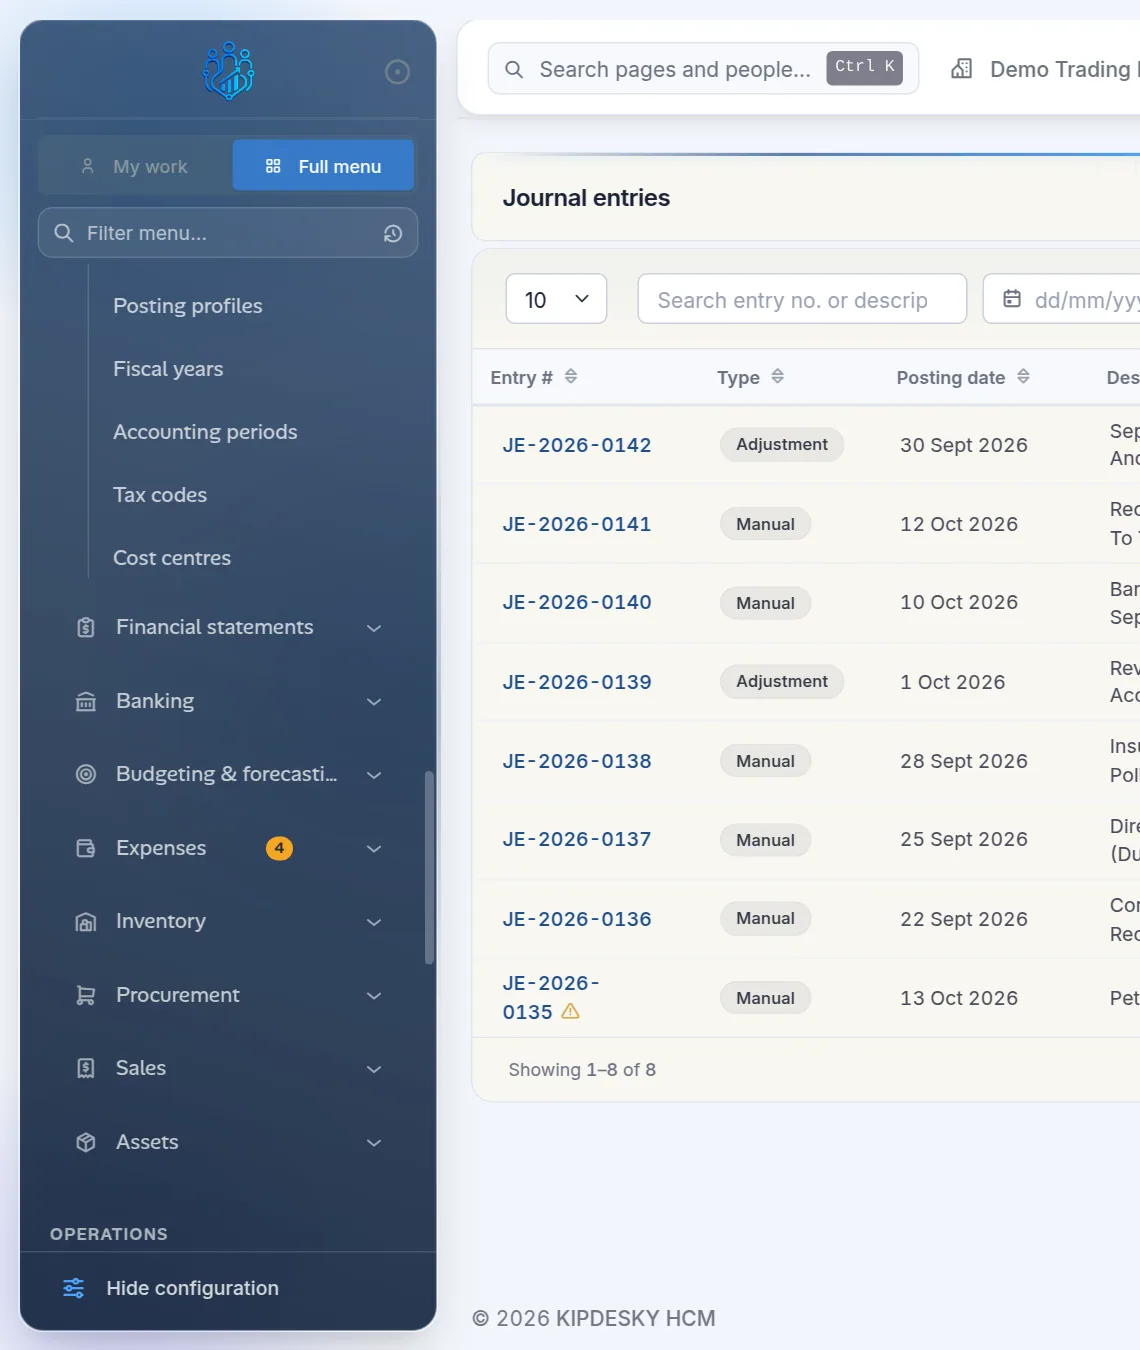Expand the Expenses menu chevron
Screen dimensions: 1140x1350
[x=374, y=849]
